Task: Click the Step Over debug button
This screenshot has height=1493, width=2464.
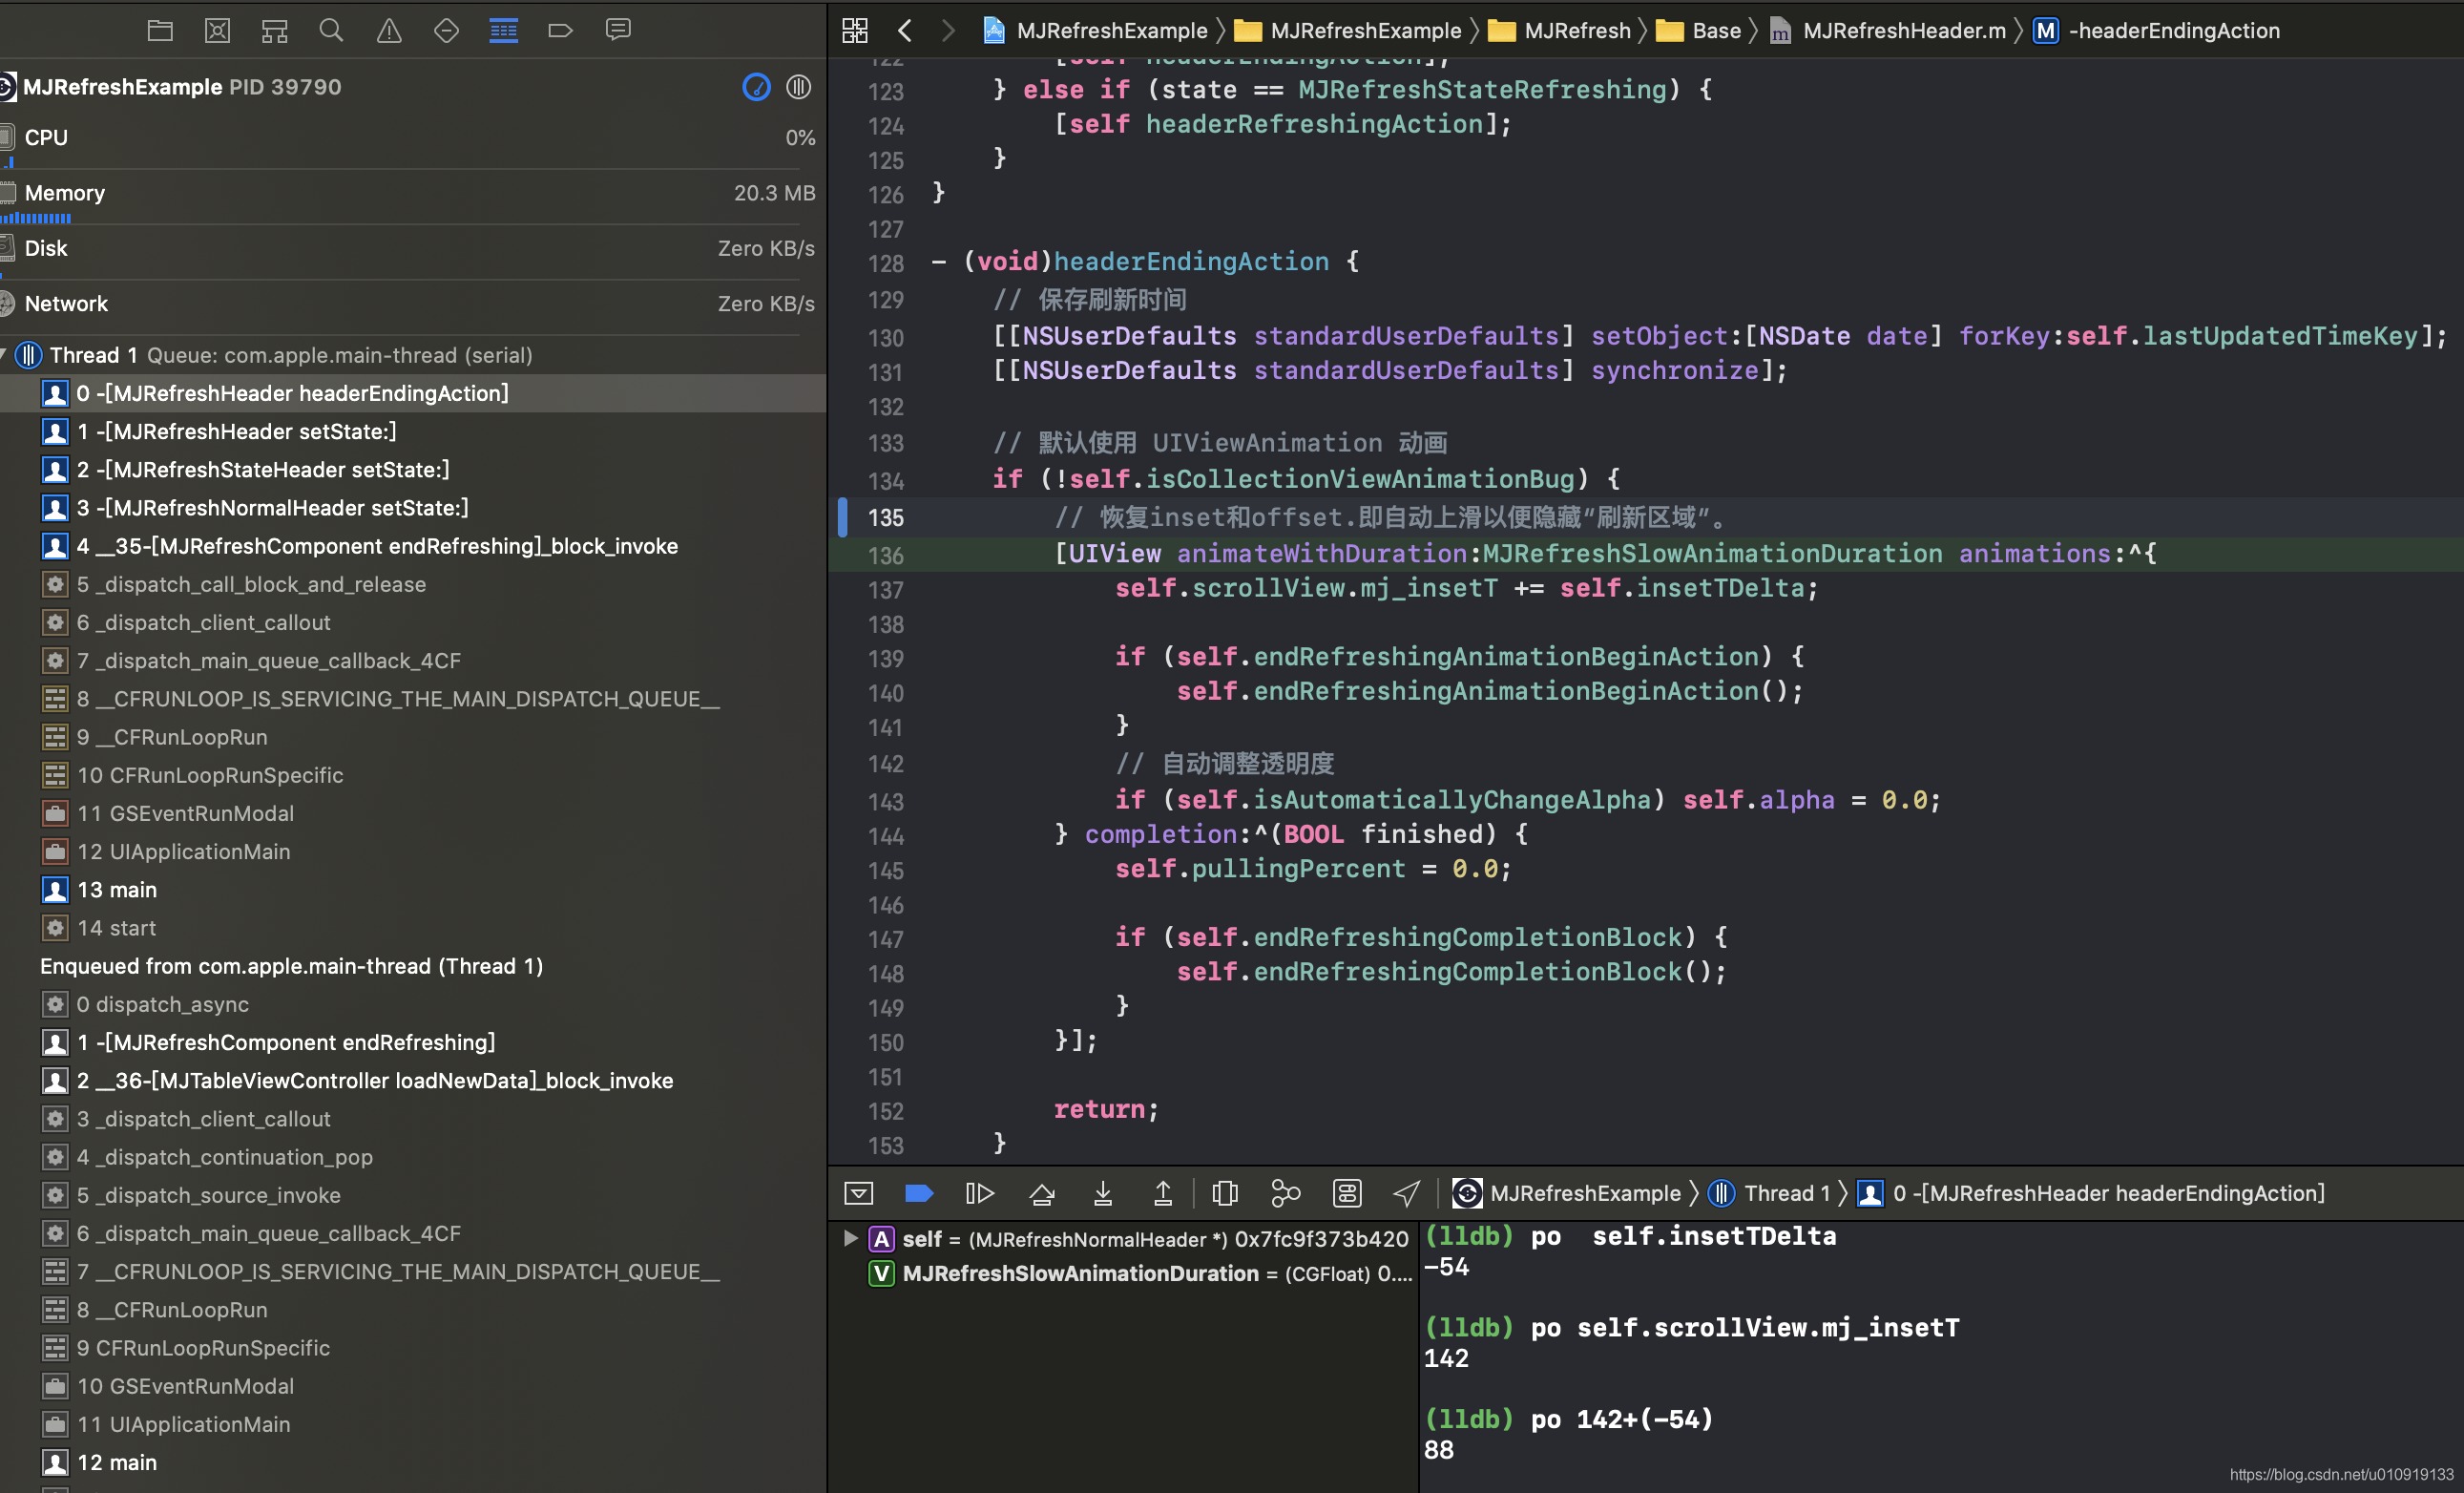Action: pyautogui.click(x=1042, y=1193)
